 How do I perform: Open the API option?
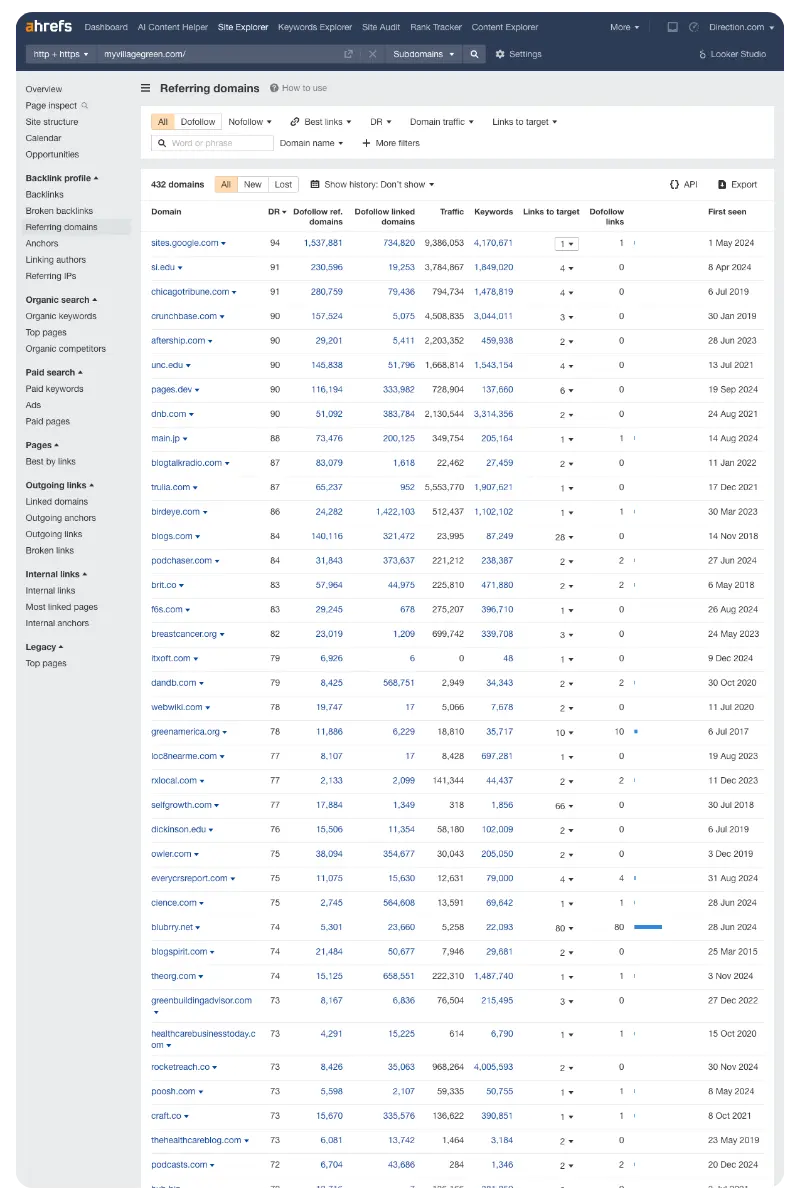pos(684,185)
